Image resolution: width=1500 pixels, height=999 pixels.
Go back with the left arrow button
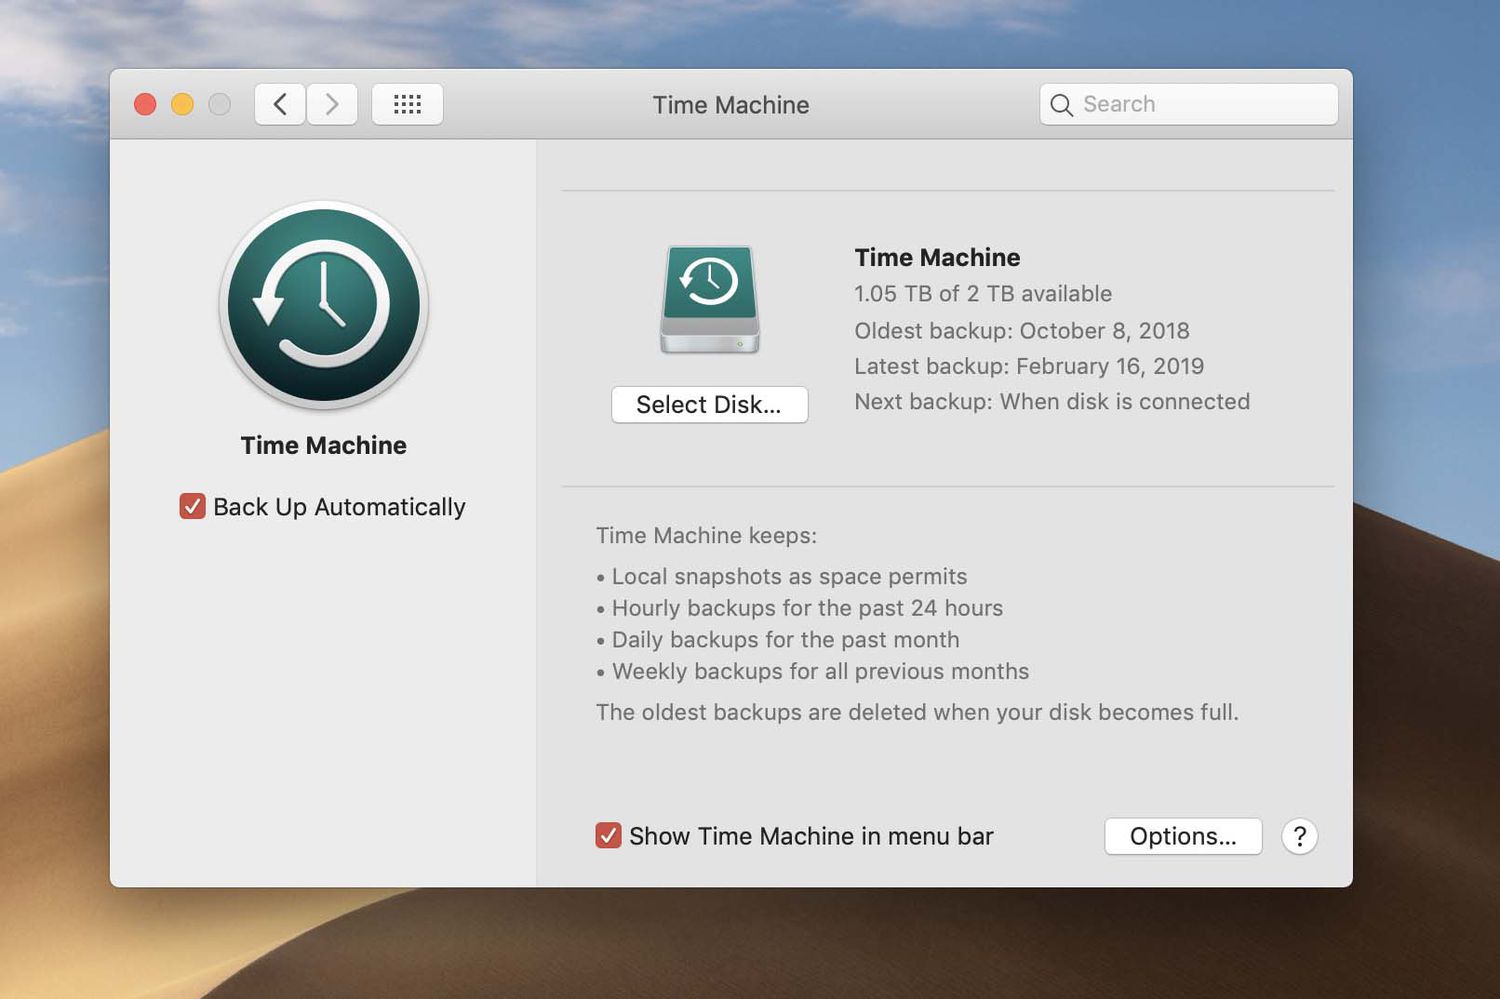280,104
